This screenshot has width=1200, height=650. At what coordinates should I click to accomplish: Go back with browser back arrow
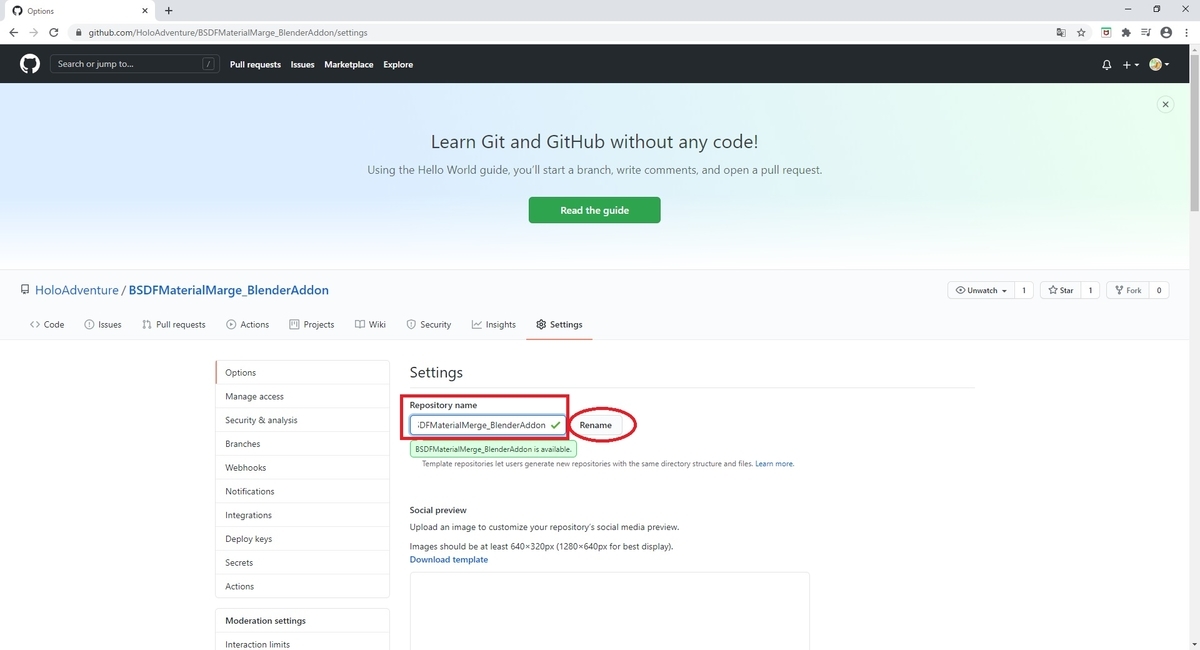[x=13, y=32]
